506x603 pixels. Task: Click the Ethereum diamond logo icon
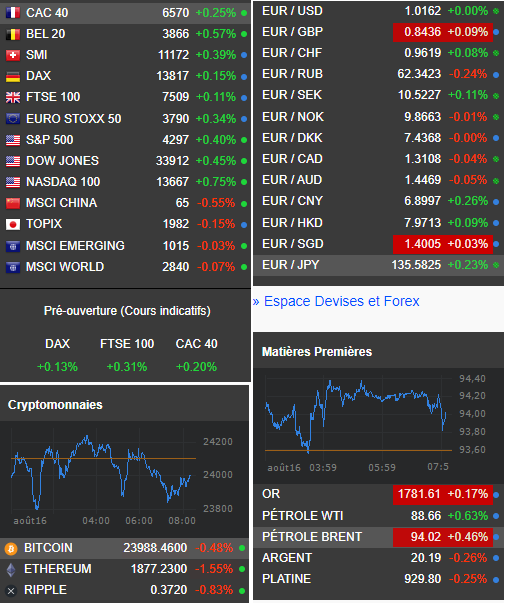pyautogui.click(x=11, y=570)
